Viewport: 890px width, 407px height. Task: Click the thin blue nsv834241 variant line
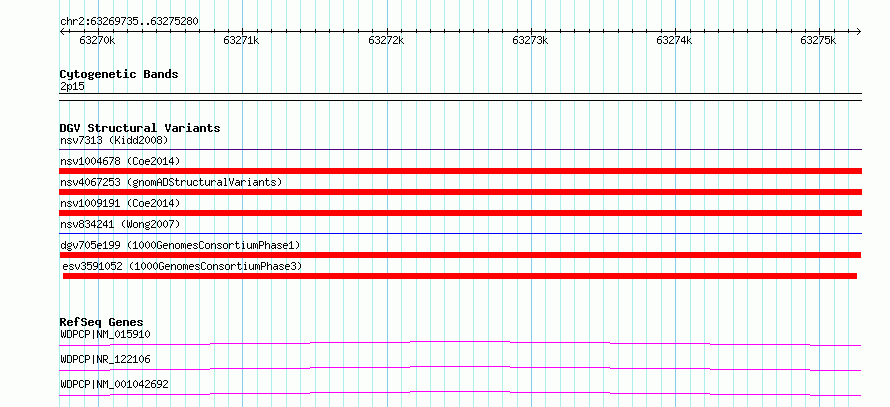(460, 233)
